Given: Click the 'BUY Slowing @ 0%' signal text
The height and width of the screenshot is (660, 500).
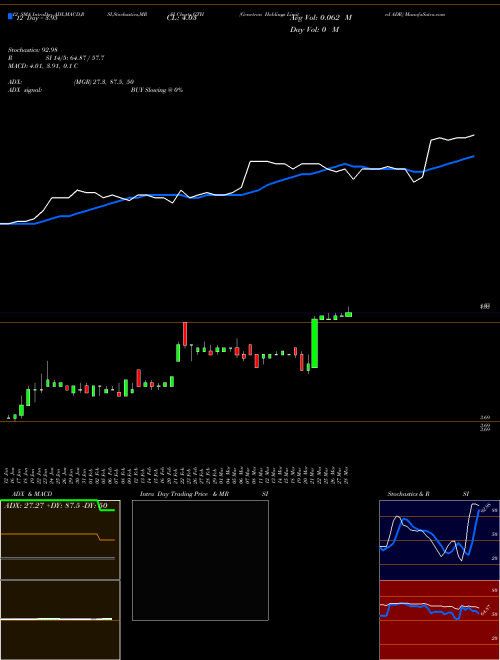Looking at the screenshot, I should [157, 90].
